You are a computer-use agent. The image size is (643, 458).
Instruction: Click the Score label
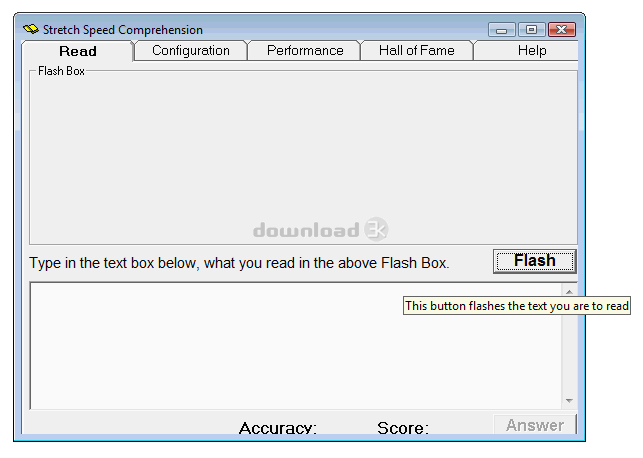[x=403, y=428]
